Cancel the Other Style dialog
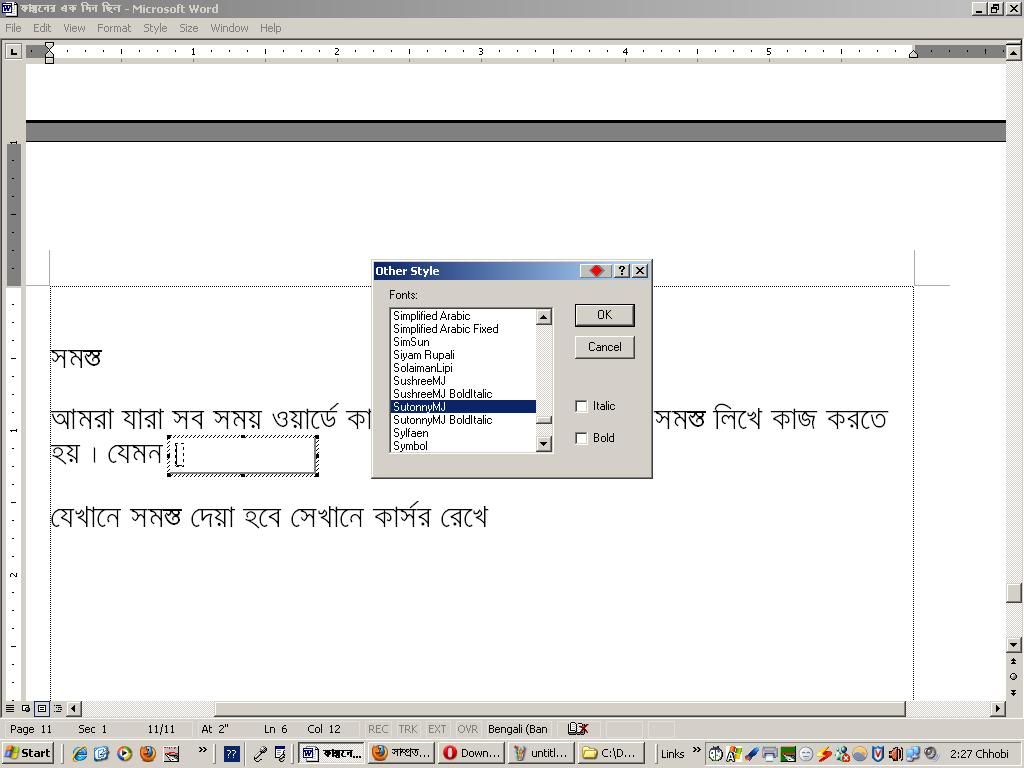This screenshot has height=768, width=1024. coord(604,347)
